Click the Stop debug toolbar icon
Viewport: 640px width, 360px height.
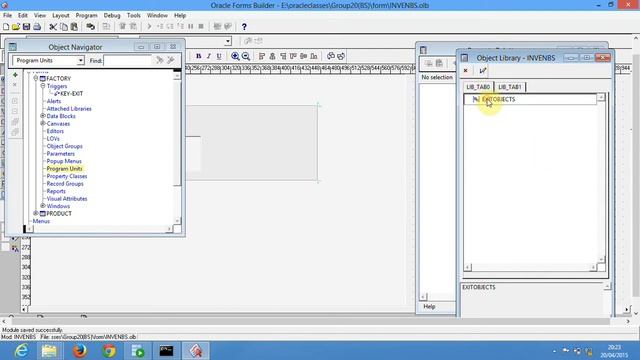(x=201, y=27)
